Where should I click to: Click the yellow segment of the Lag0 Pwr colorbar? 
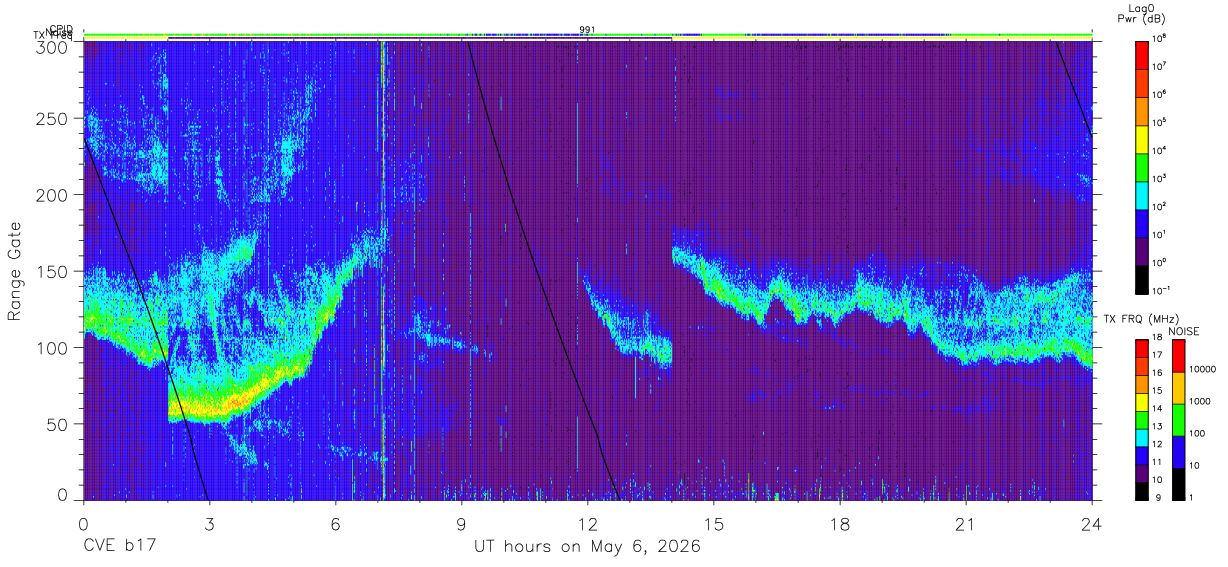click(1141, 139)
